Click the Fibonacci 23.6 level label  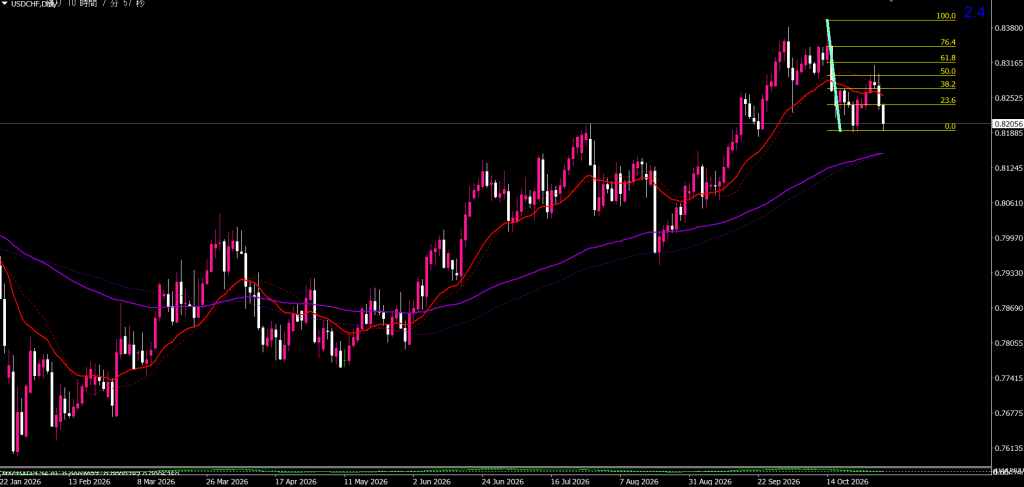point(948,101)
